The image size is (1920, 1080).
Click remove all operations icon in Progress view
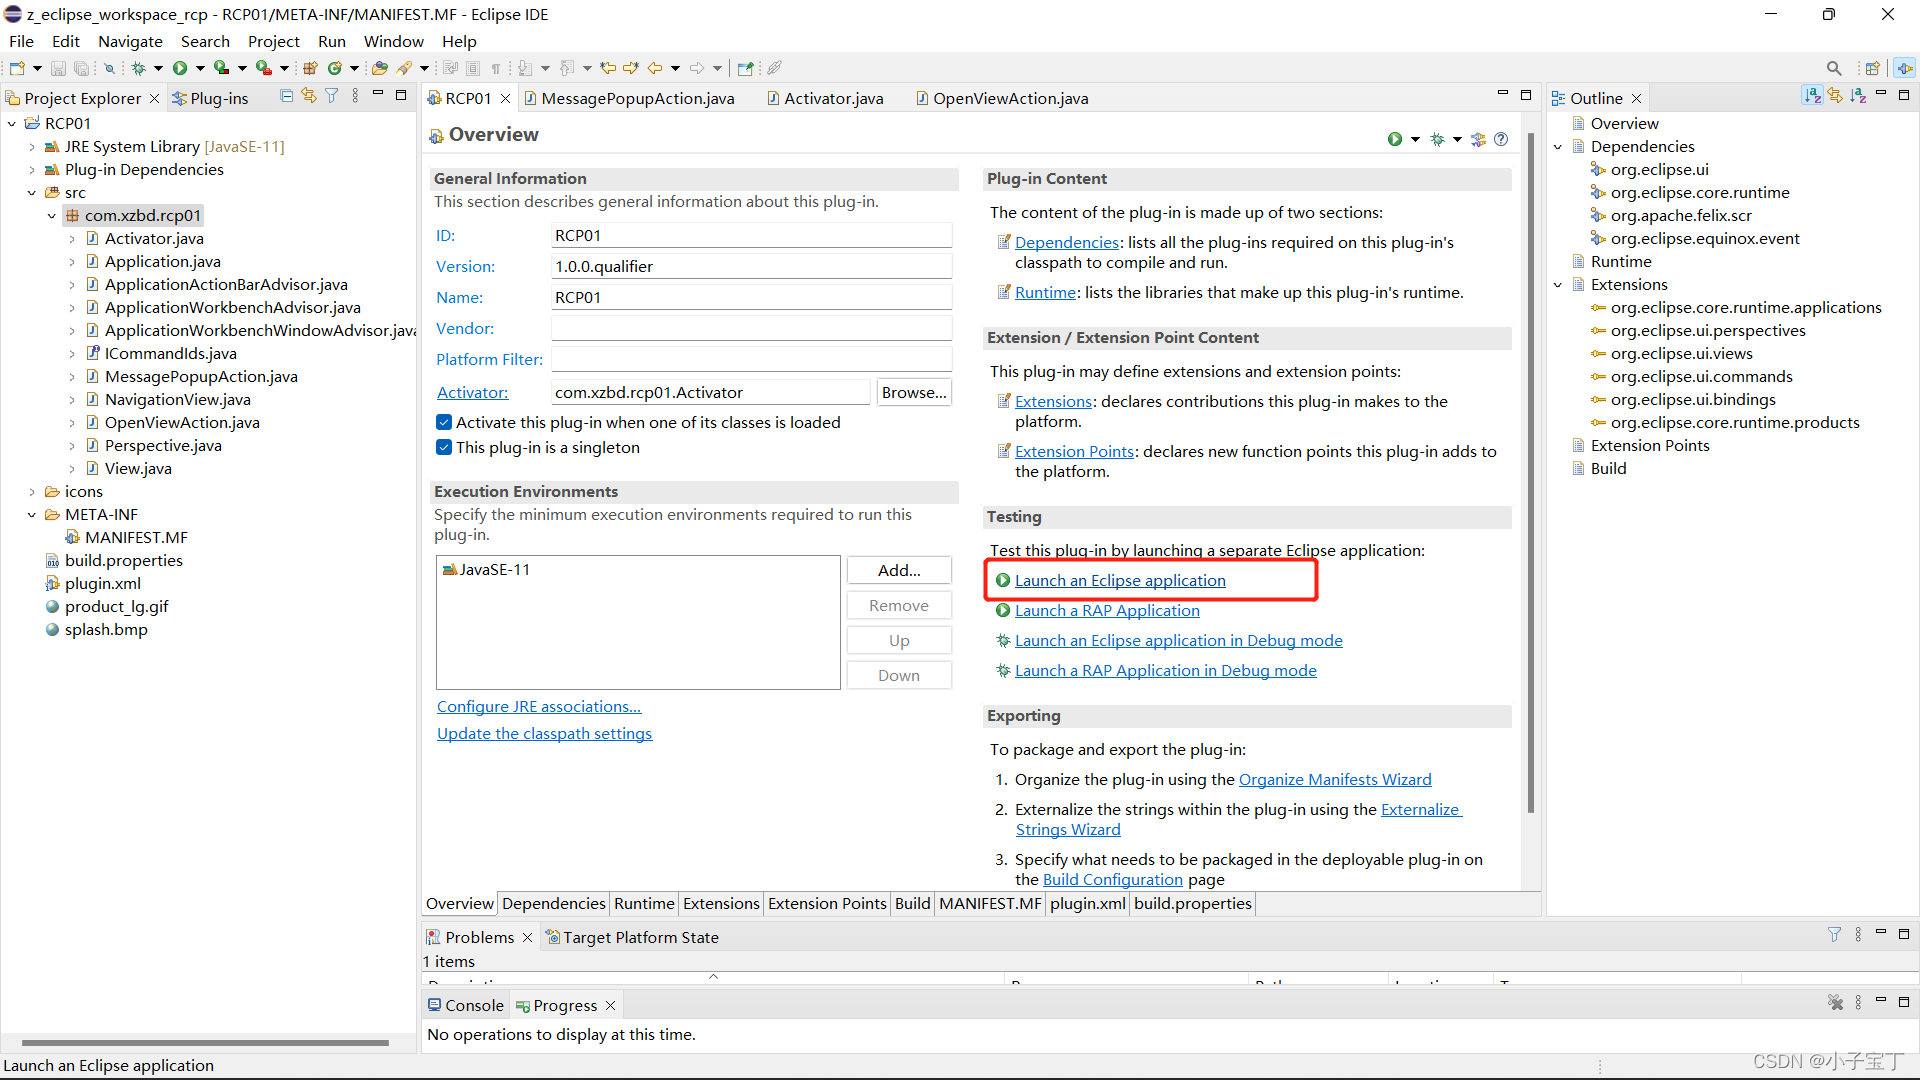(x=1835, y=1002)
